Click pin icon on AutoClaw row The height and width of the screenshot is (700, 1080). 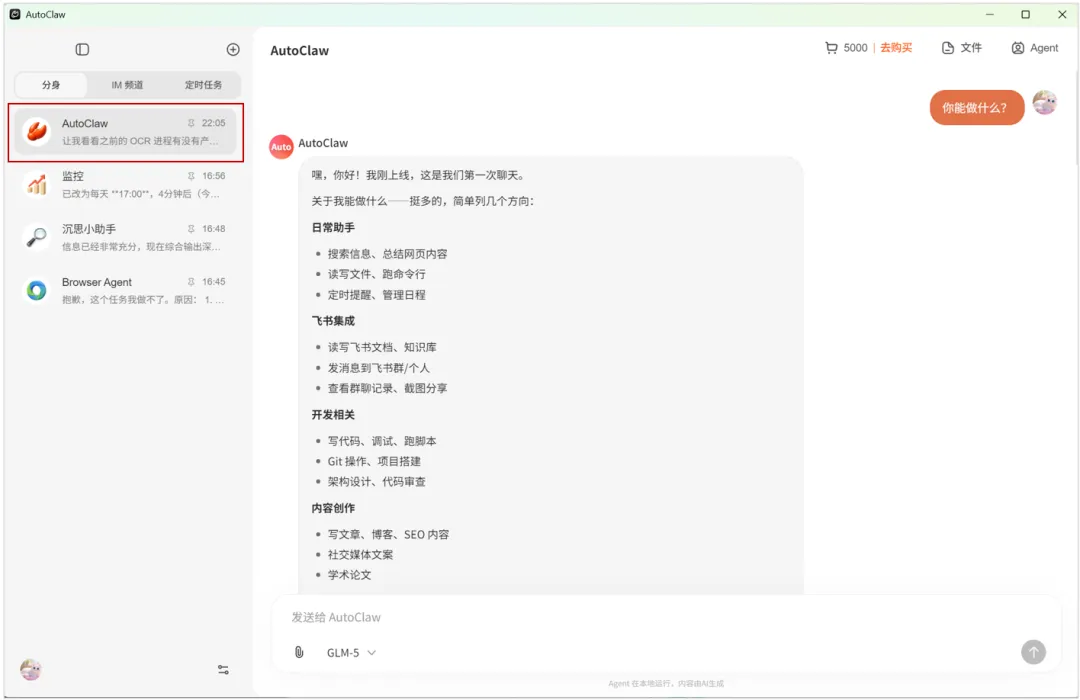coord(191,123)
